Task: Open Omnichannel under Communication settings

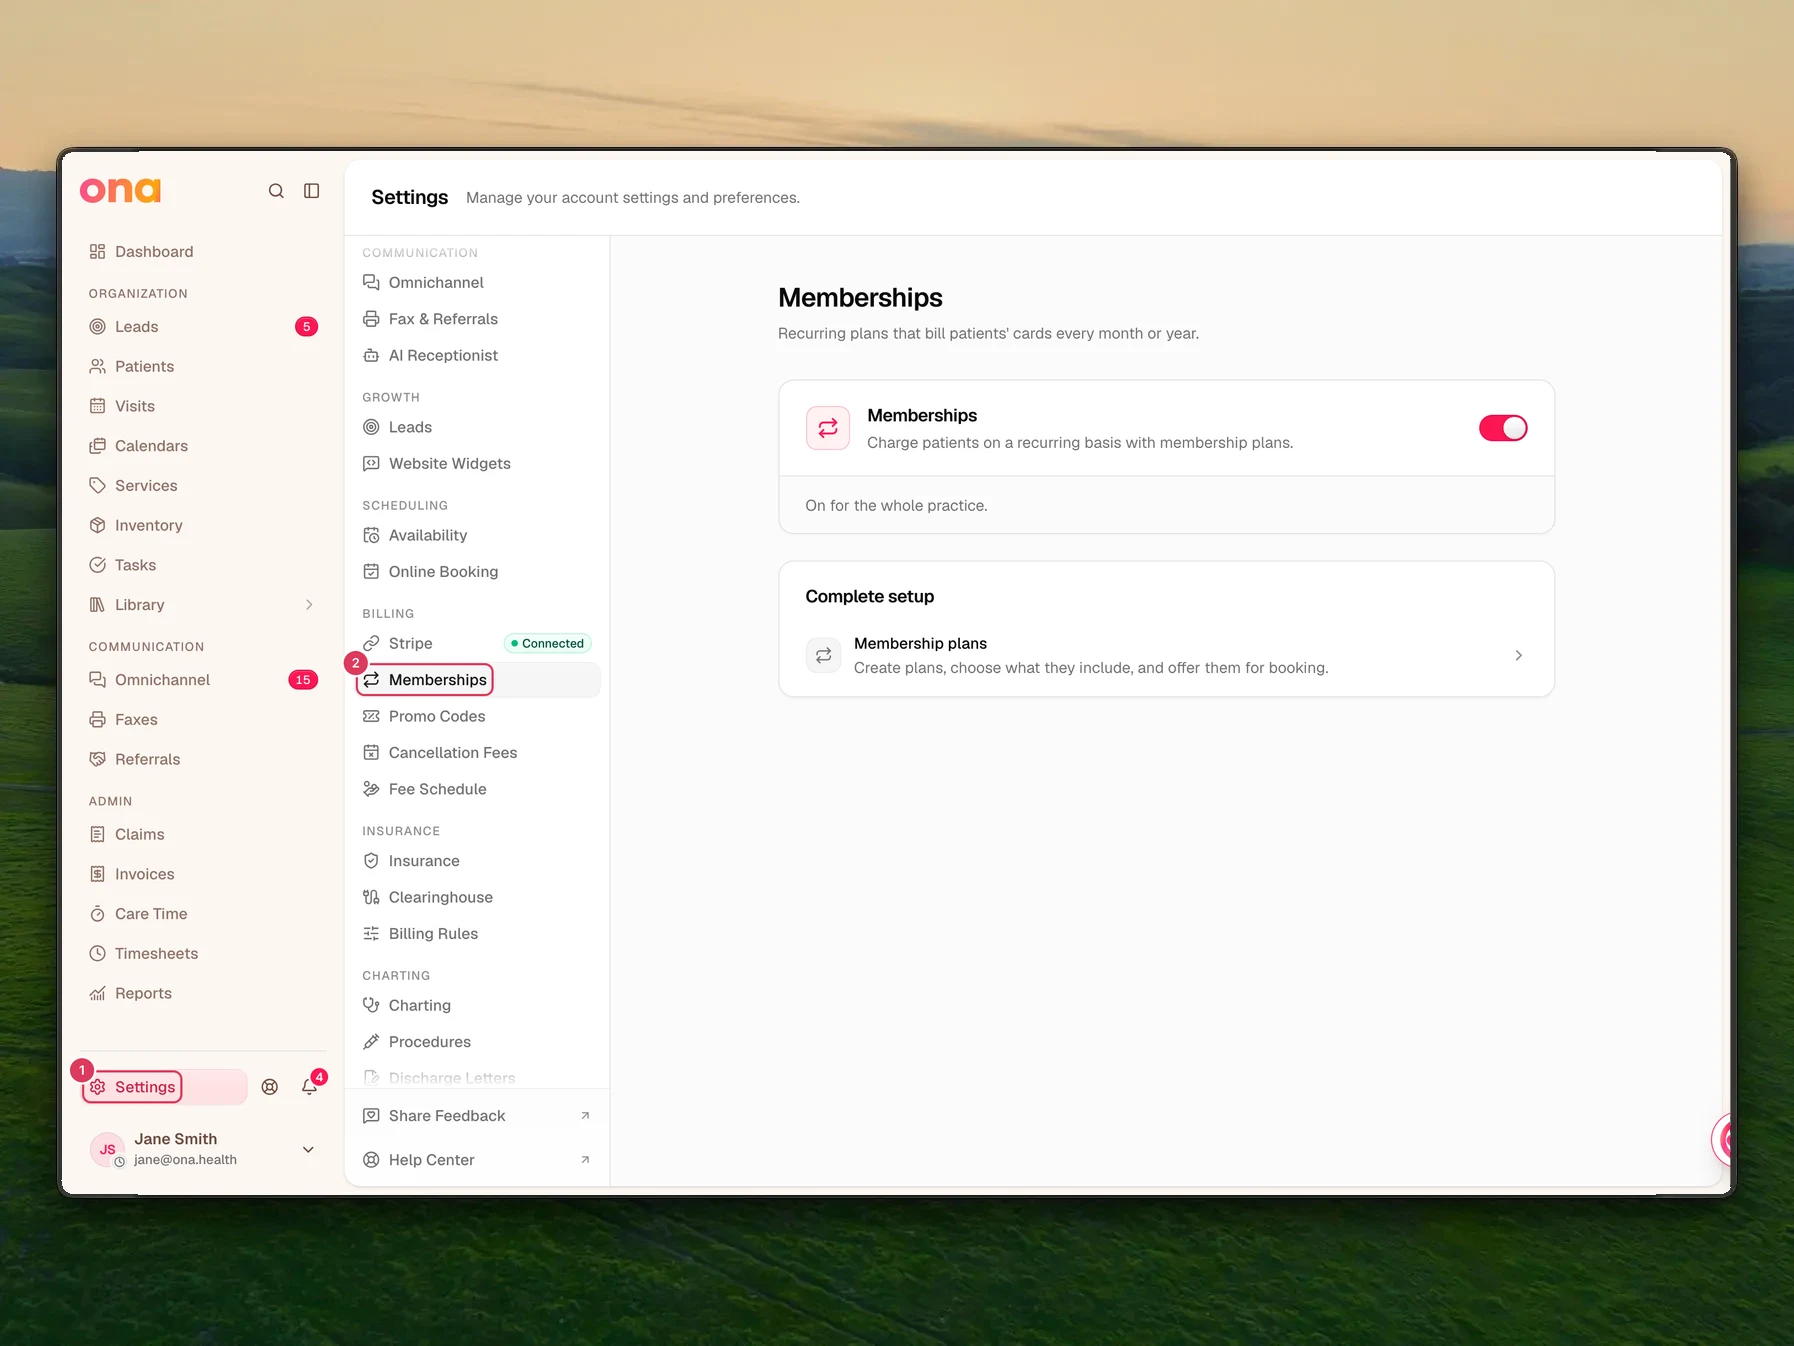Action: pyautogui.click(x=477, y=283)
